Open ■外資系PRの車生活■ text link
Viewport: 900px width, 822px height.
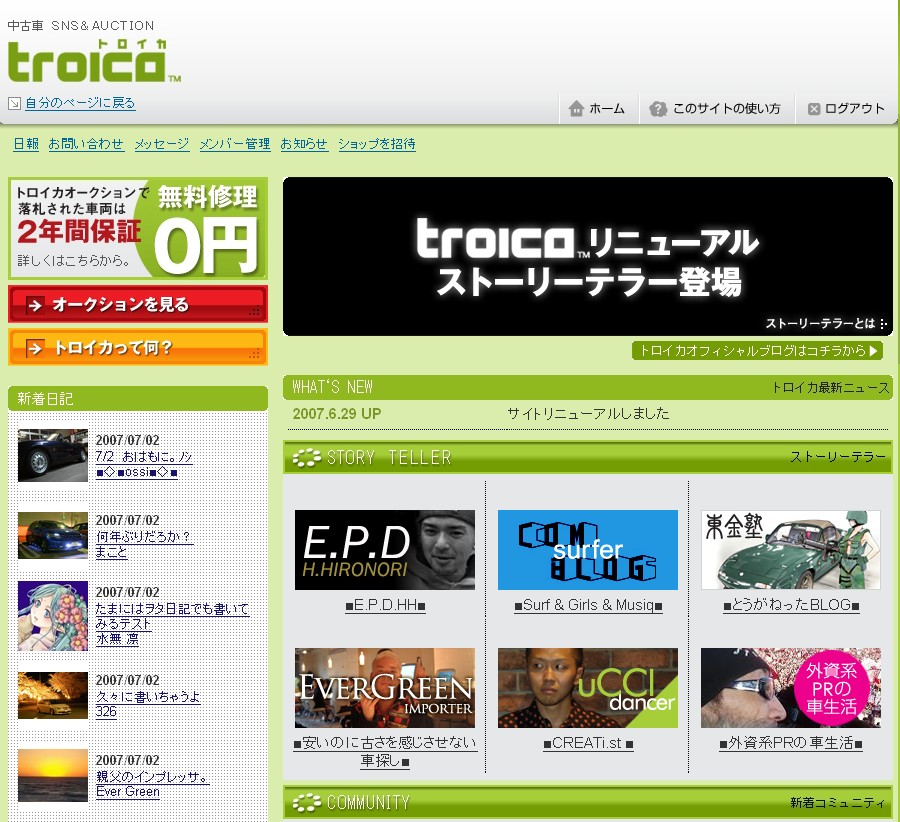pyautogui.click(x=791, y=743)
